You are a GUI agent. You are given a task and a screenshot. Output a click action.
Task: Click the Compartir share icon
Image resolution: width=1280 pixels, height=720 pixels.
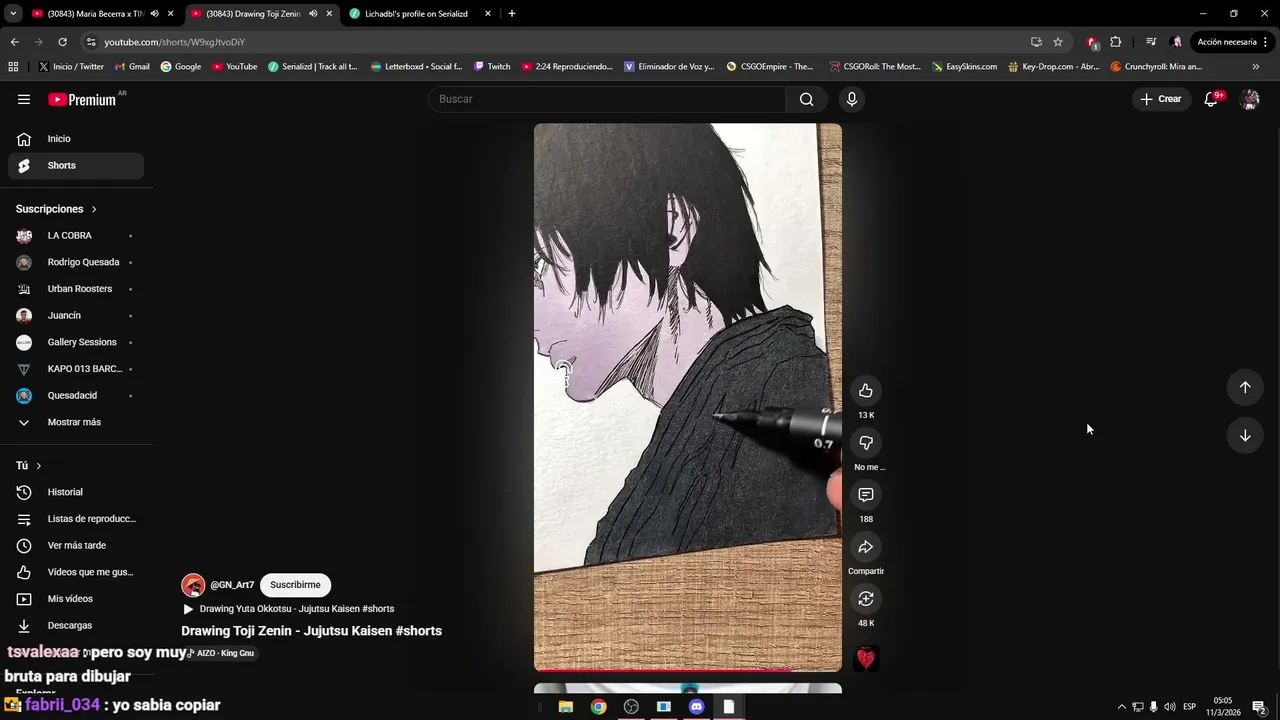pyautogui.click(x=866, y=547)
